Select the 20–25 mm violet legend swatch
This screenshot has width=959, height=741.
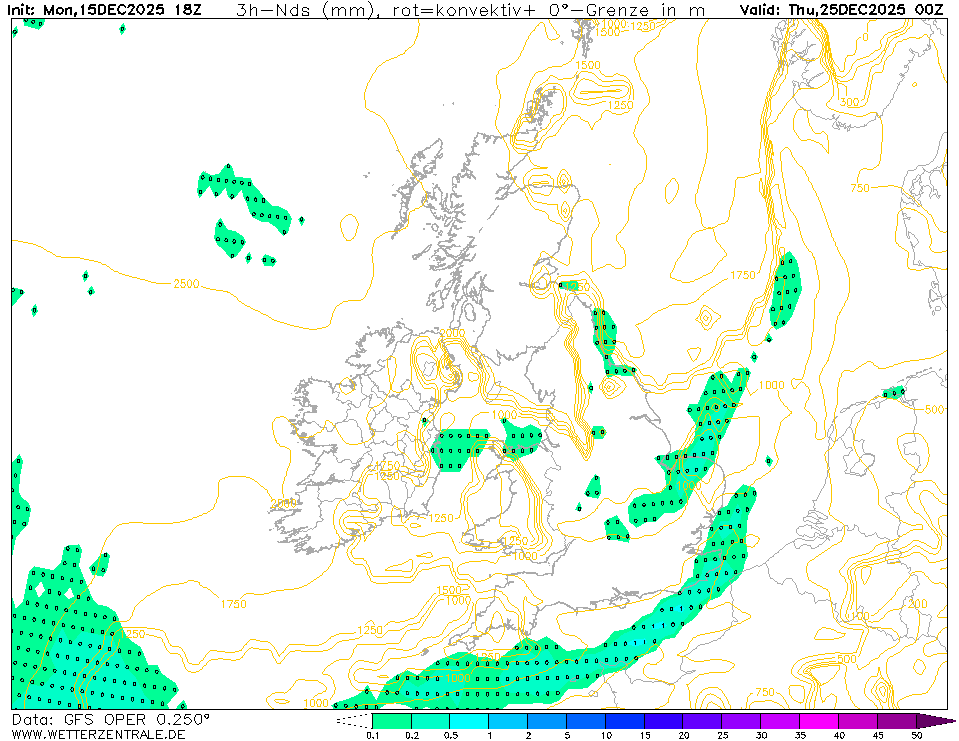coord(703,720)
